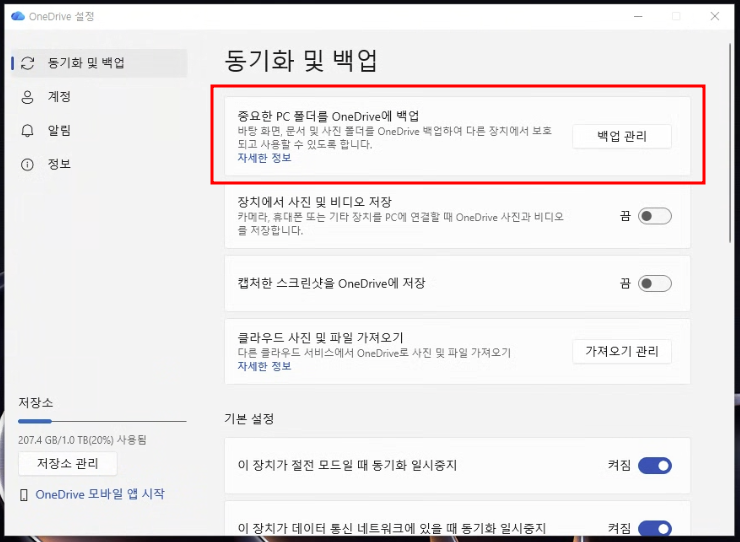Click 캡처한 스크린샷을 OneDrive에 저장 label

point(331,283)
